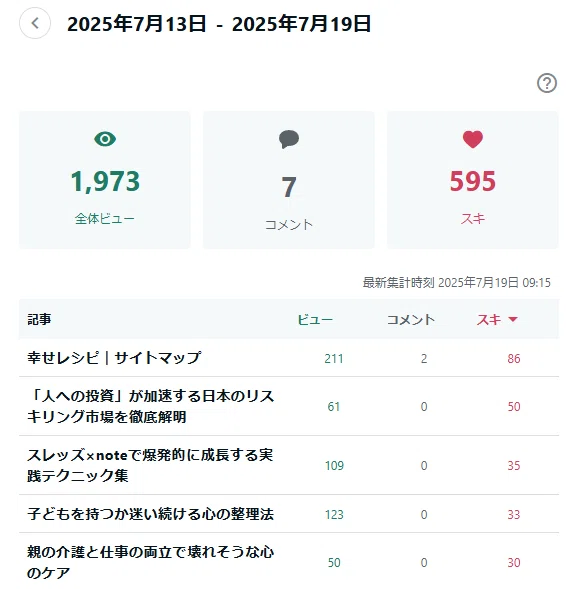Open 親の介護と仕事の両立 article
The width and height of the screenshot is (569, 589).
pos(150,562)
